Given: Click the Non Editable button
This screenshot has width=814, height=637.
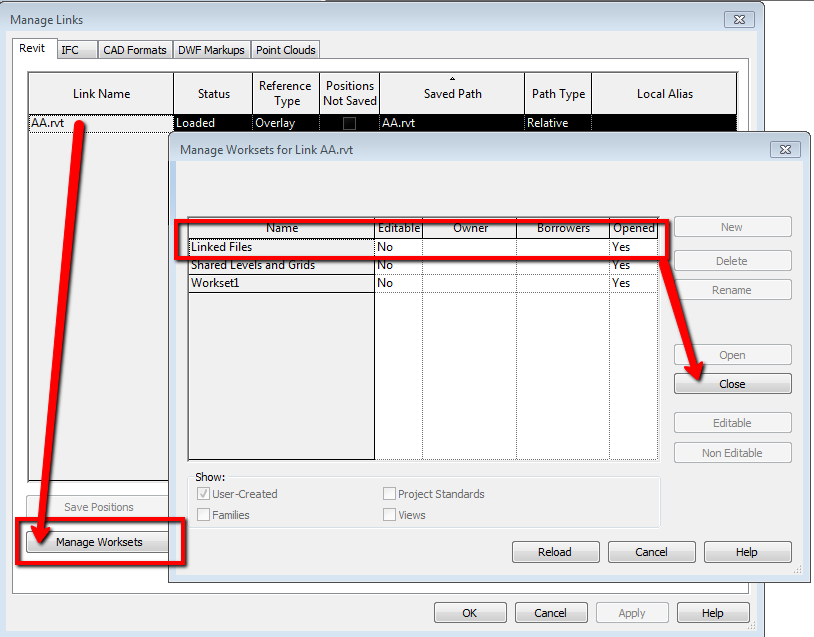Looking at the screenshot, I should tap(731, 452).
